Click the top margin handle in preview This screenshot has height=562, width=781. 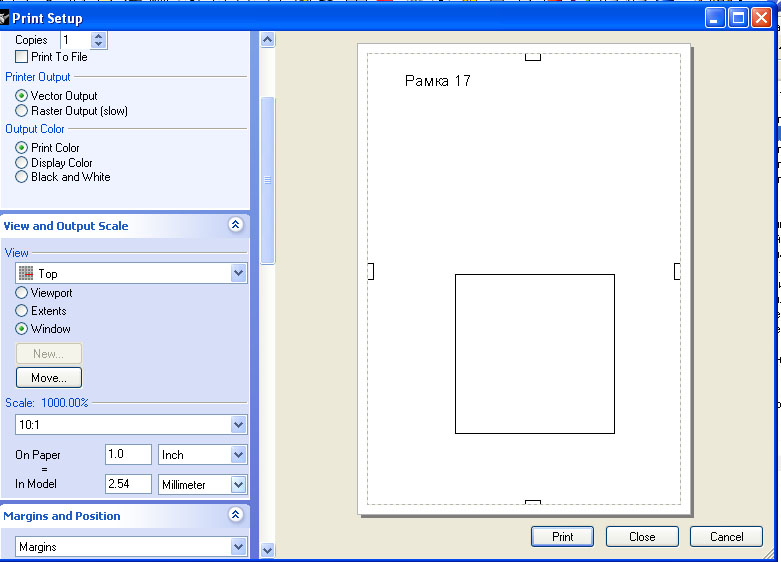(533, 57)
